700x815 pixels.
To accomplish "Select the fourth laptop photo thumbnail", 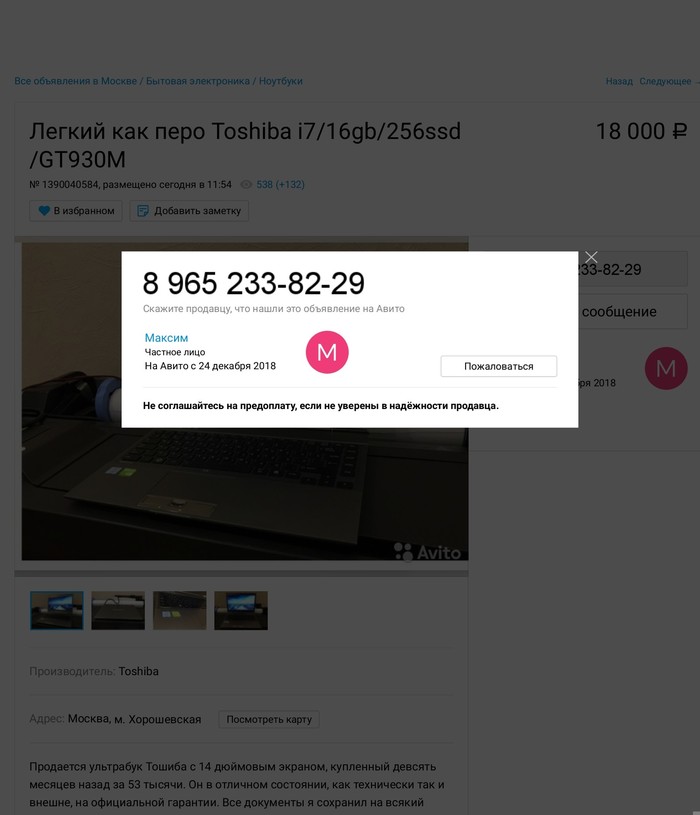I will pyautogui.click(x=241, y=611).
